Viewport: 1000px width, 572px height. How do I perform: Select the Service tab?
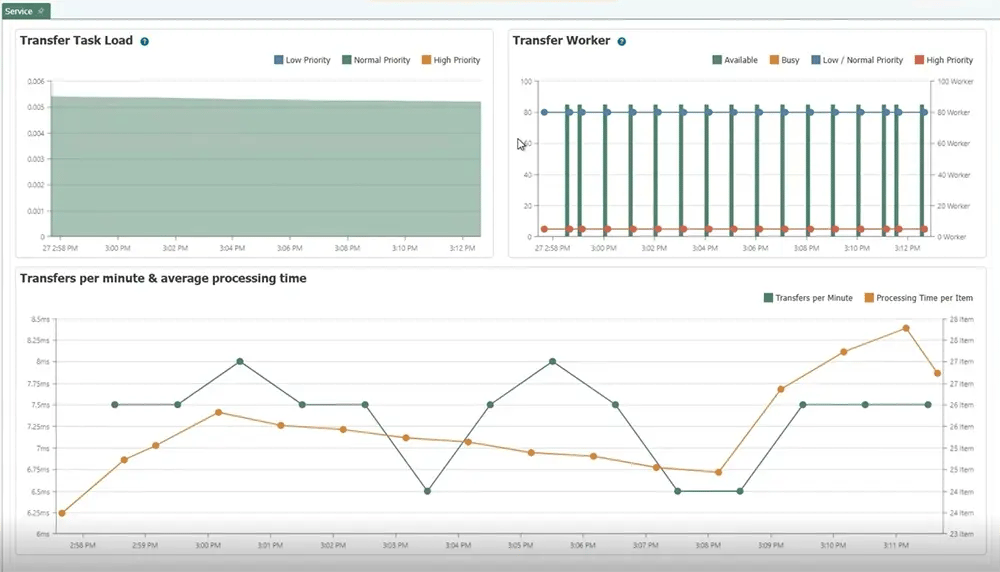point(20,10)
